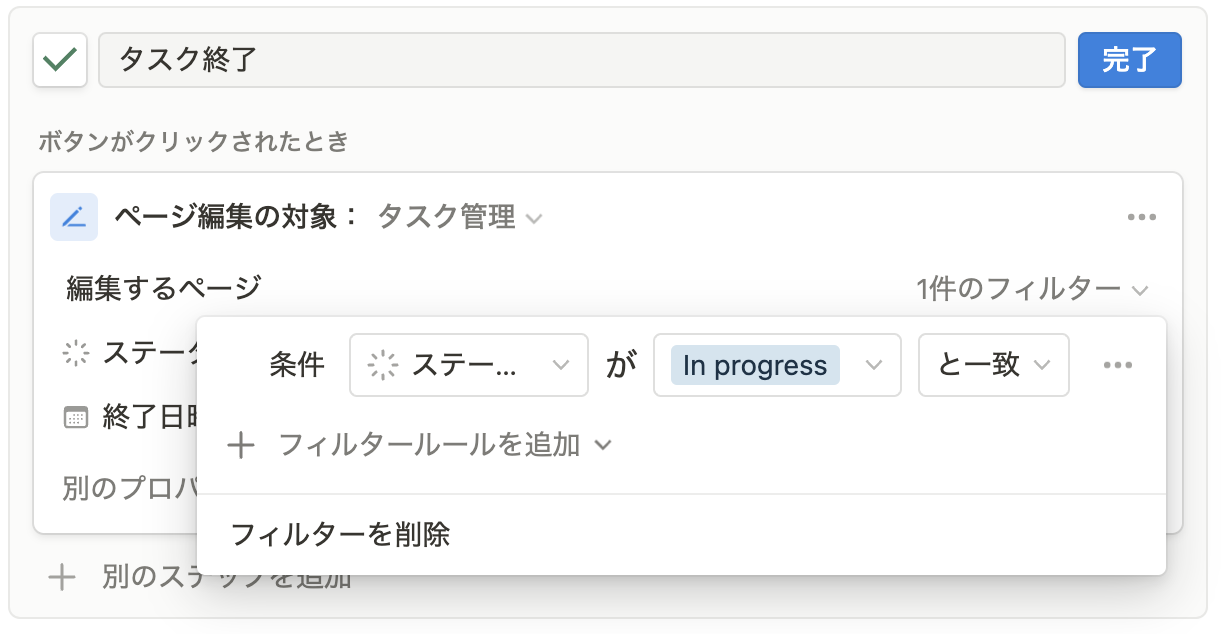Click the plus icon for 別のステップを追加
The height and width of the screenshot is (634, 1222).
tap(62, 577)
